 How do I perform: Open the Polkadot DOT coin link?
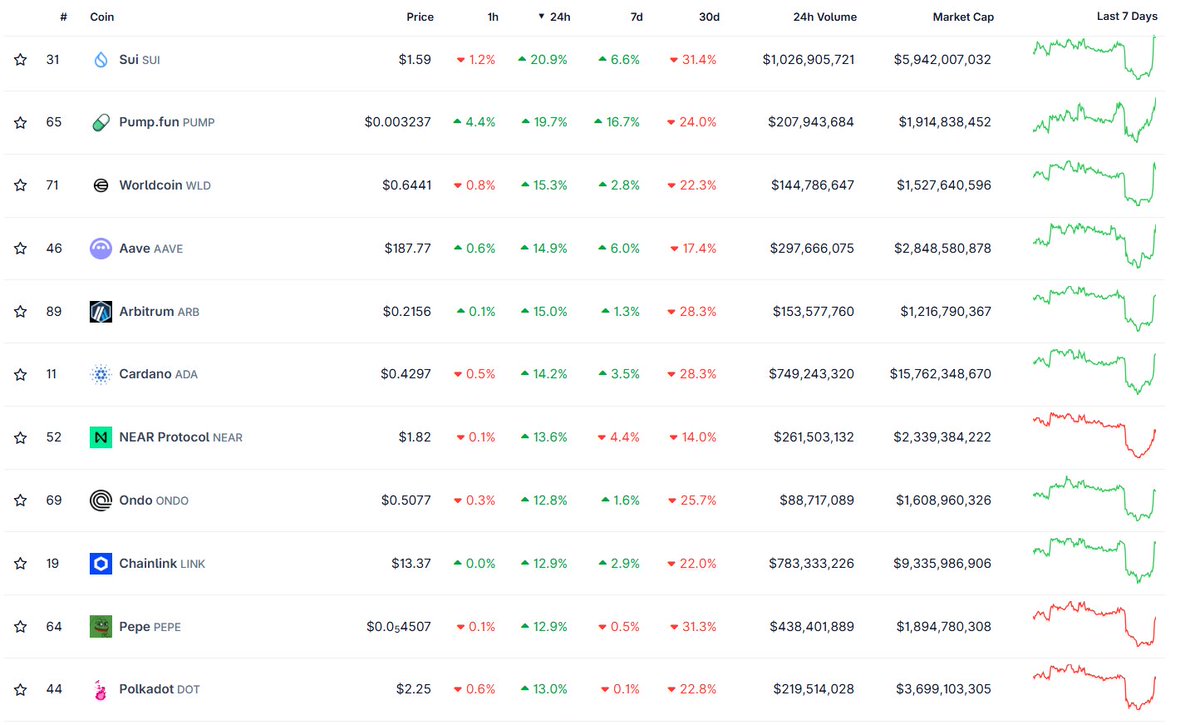pyautogui.click(x=159, y=689)
